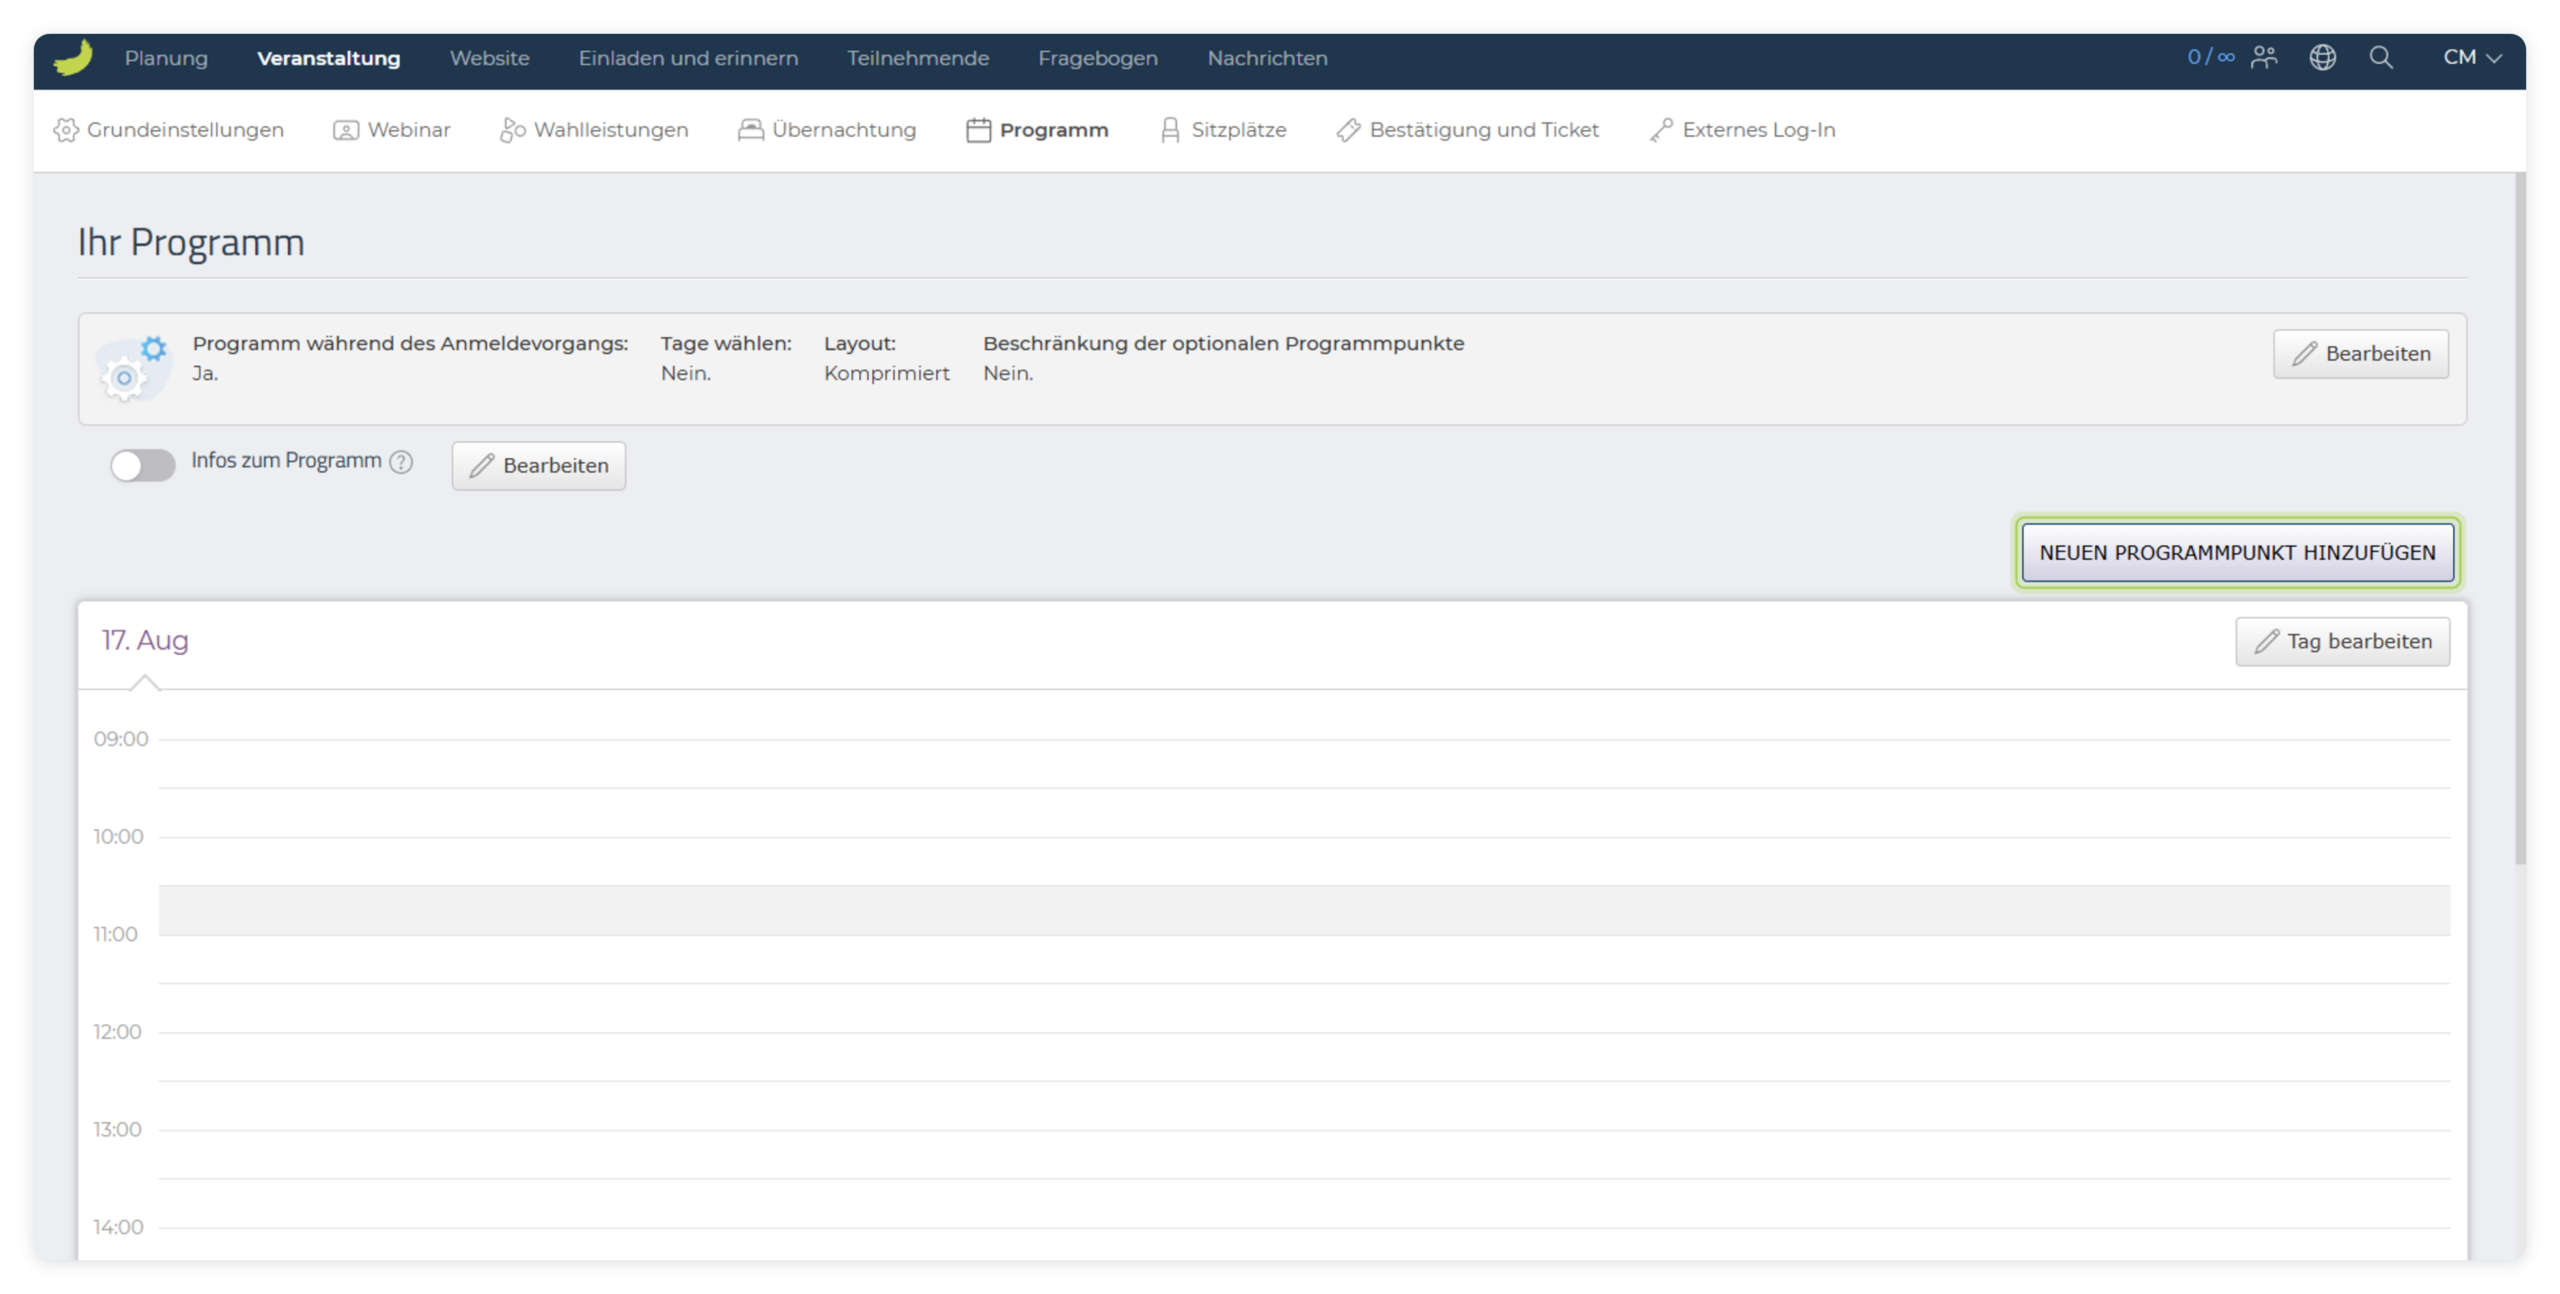Click the gears settings illustration
Screen dimensions: 2560x1294
[x=133, y=368]
